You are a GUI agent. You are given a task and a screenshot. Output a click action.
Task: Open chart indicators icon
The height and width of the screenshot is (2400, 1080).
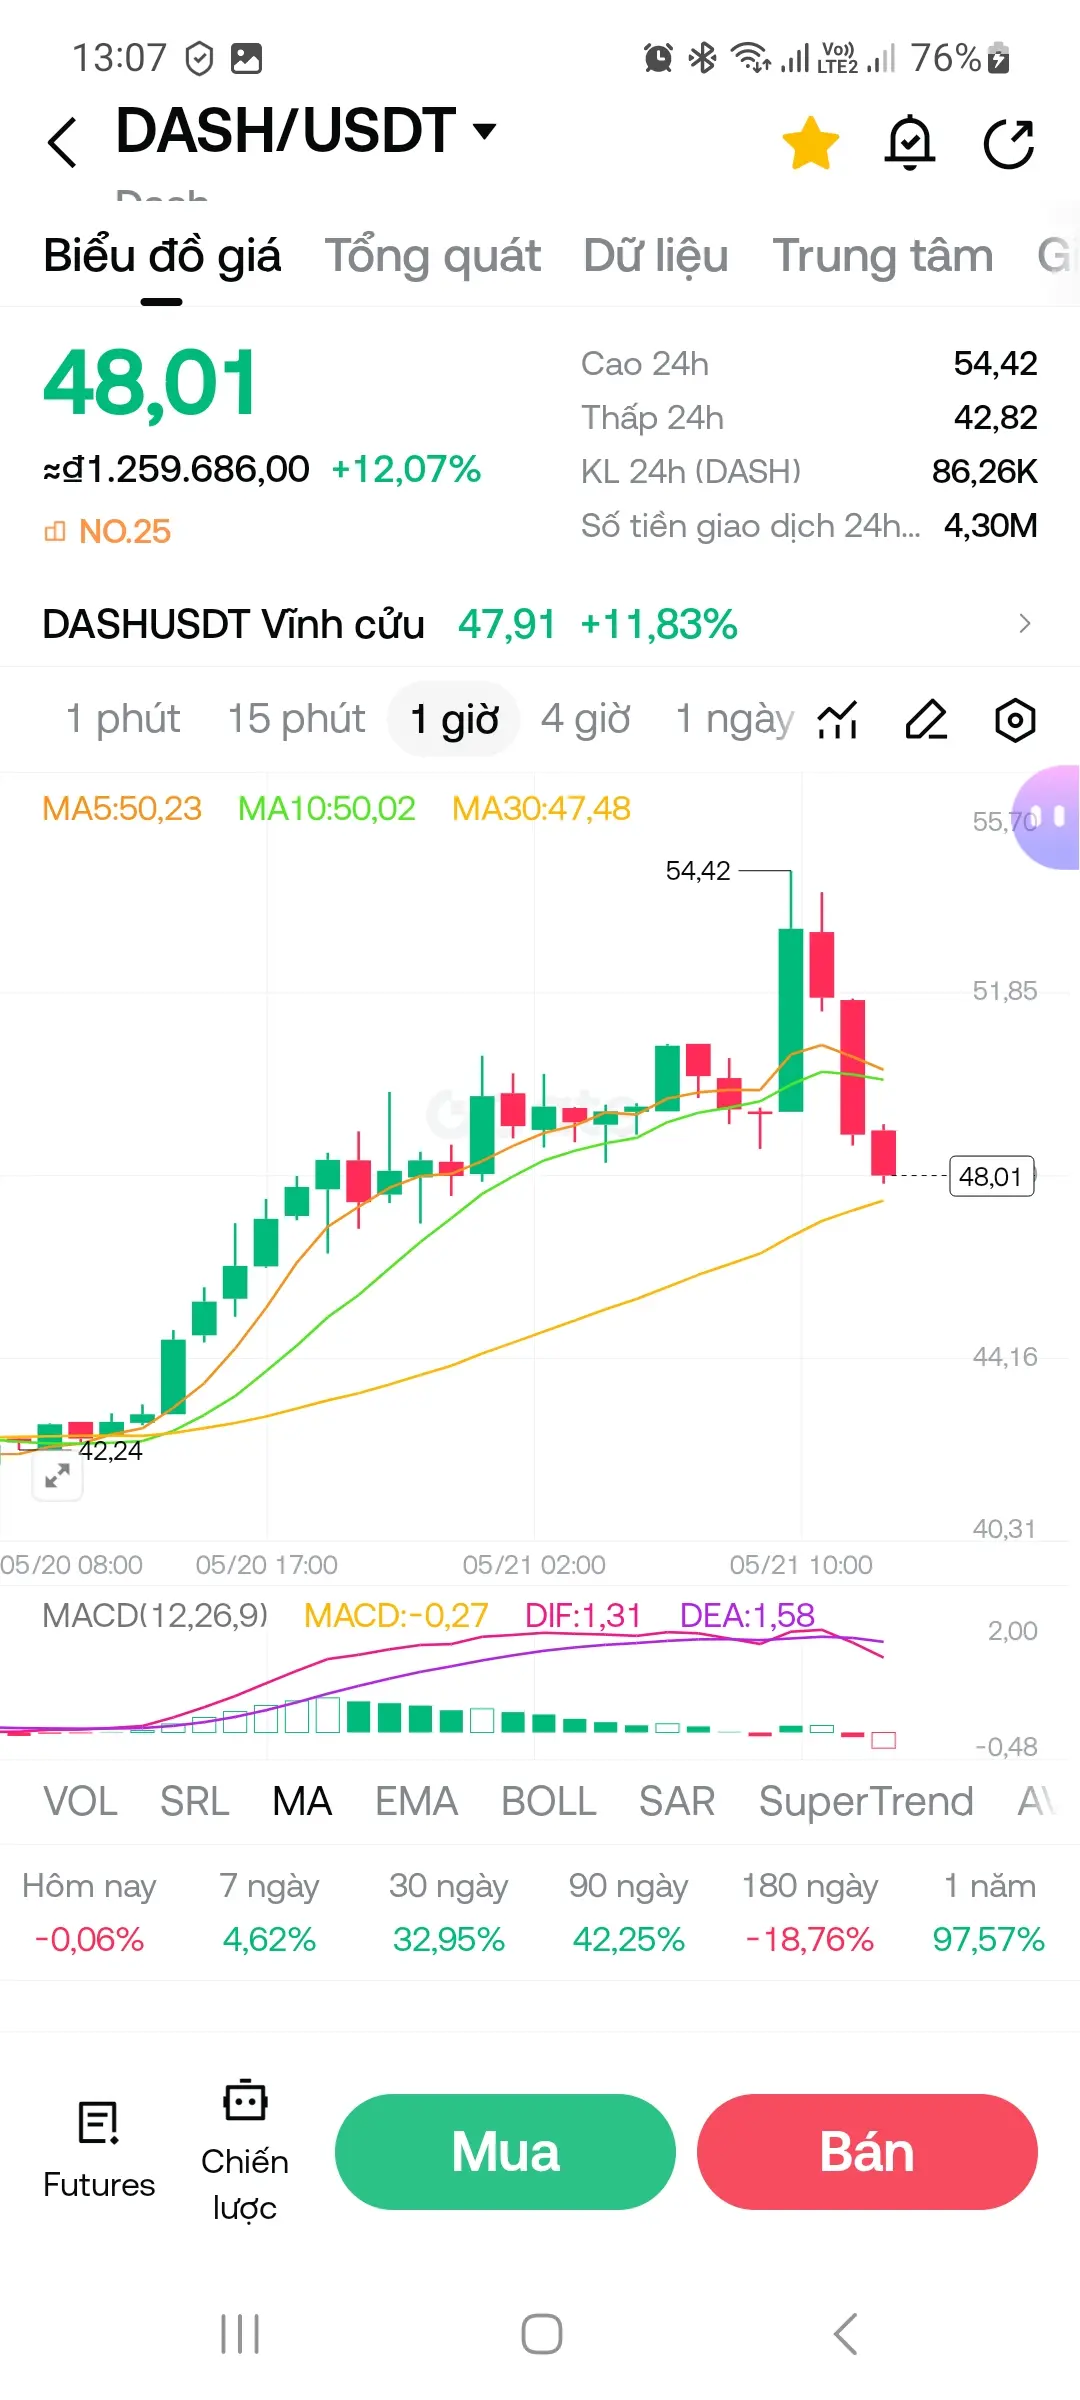click(x=838, y=719)
